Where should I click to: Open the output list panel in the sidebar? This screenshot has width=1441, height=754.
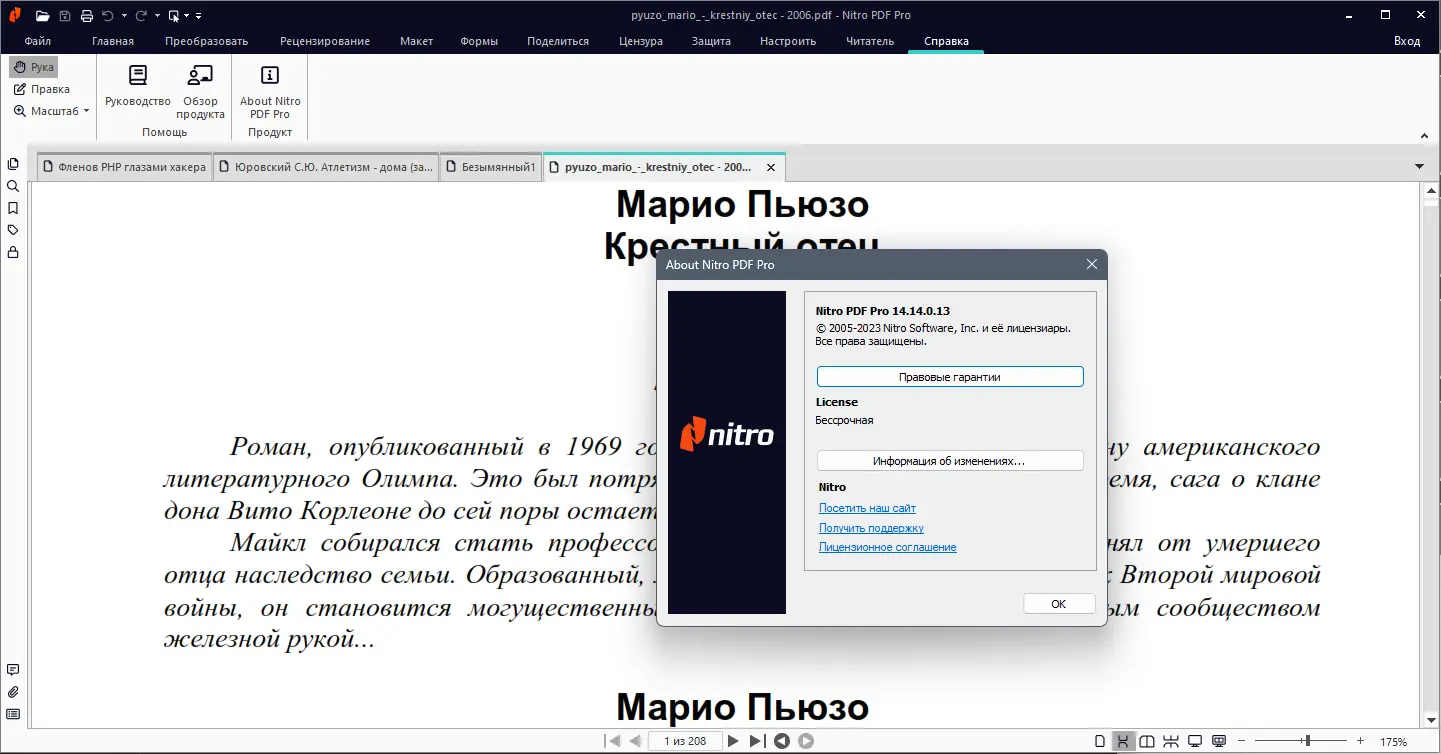click(x=13, y=714)
